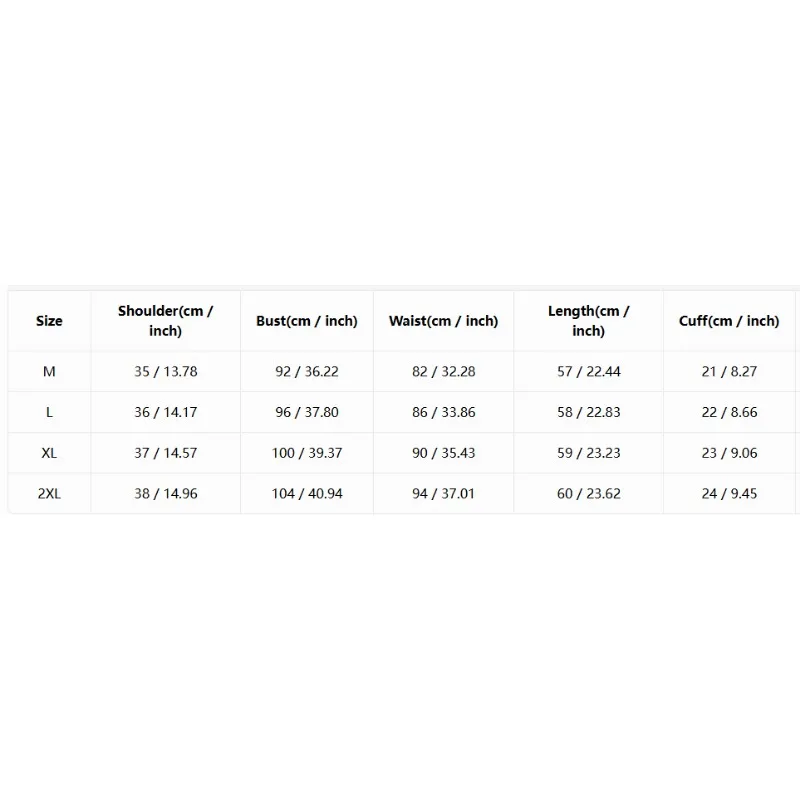
Task: Click waist value 90 / 35.43
Action: click(x=443, y=453)
